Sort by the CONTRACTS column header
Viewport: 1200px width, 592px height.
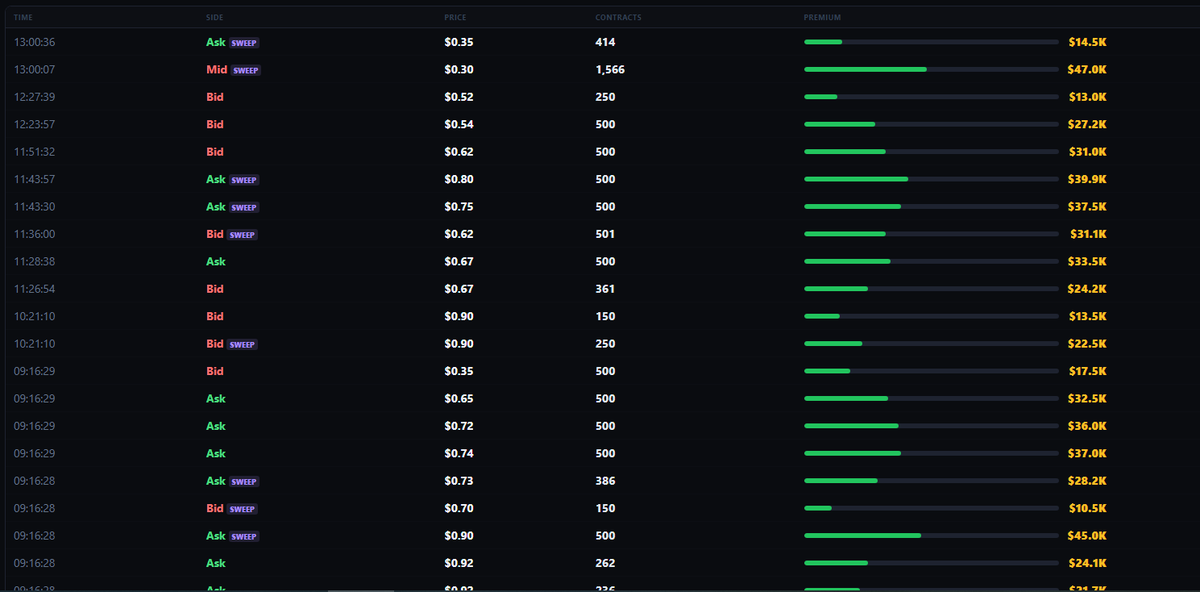pos(619,18)
